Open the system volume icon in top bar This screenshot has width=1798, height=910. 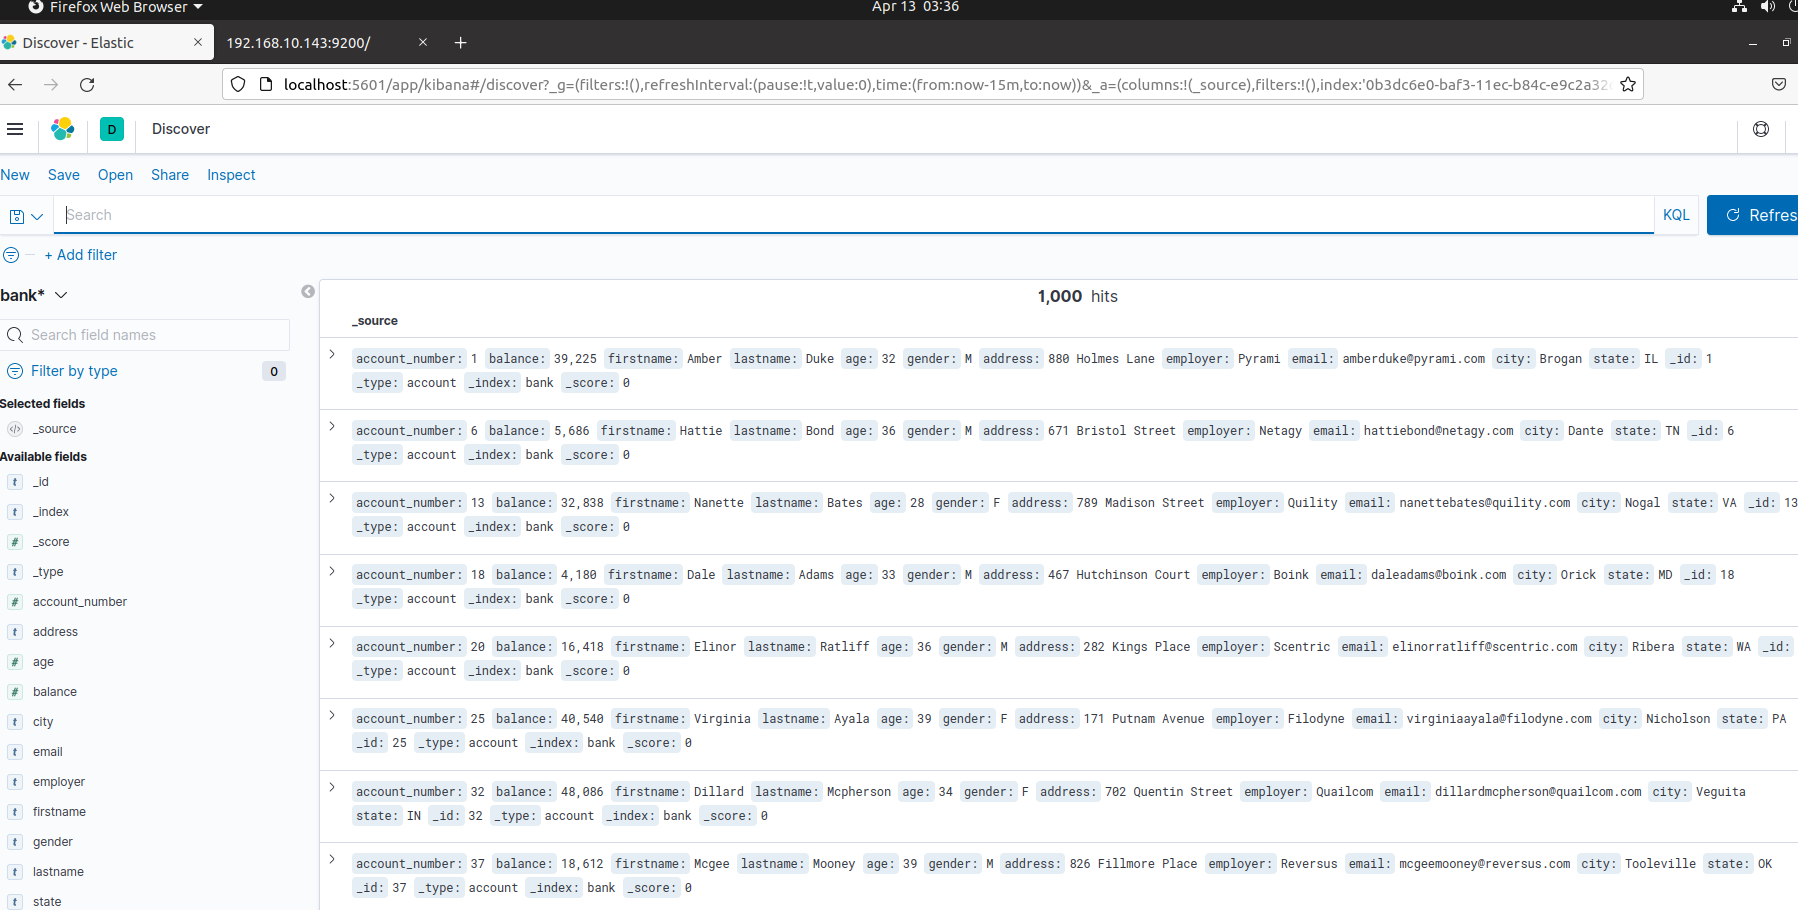pyautogui.click(x=1768, y=7)
